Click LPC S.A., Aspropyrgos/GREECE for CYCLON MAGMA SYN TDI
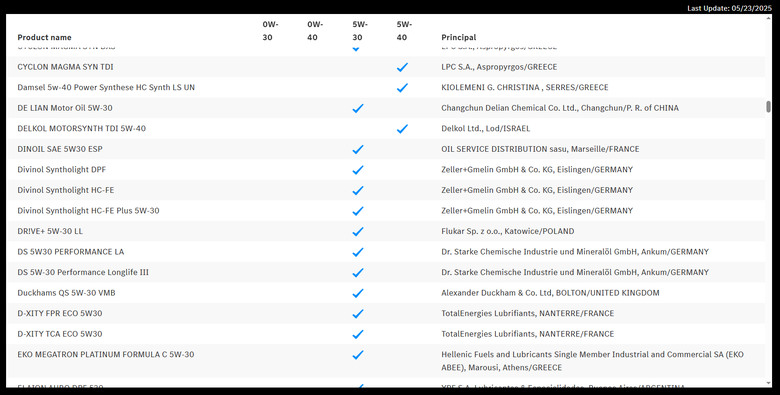 (x=499, y=67)
